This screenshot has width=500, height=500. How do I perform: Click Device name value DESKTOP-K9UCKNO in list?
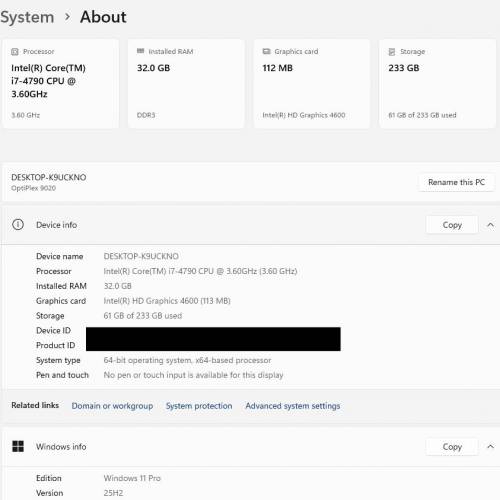141,256
